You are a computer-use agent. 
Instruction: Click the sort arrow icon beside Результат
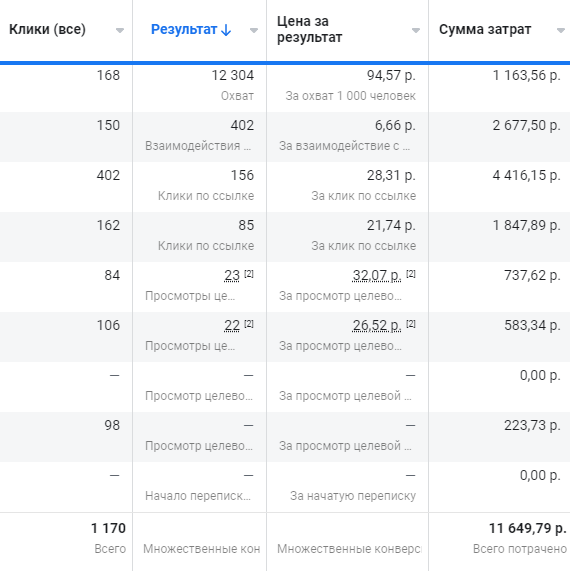226,30
